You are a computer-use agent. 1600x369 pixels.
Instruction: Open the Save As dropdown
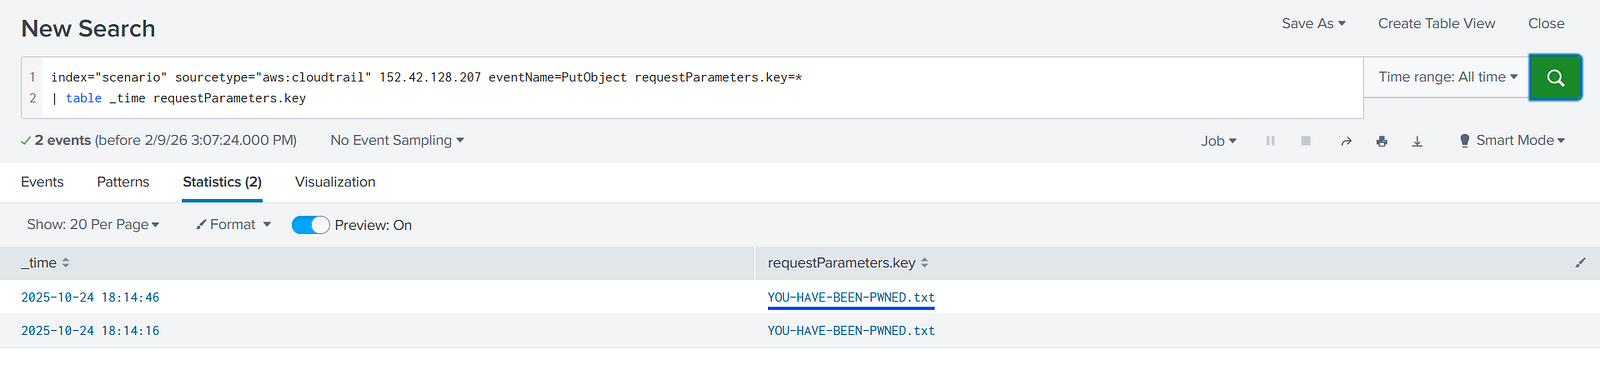point(1313,23)
